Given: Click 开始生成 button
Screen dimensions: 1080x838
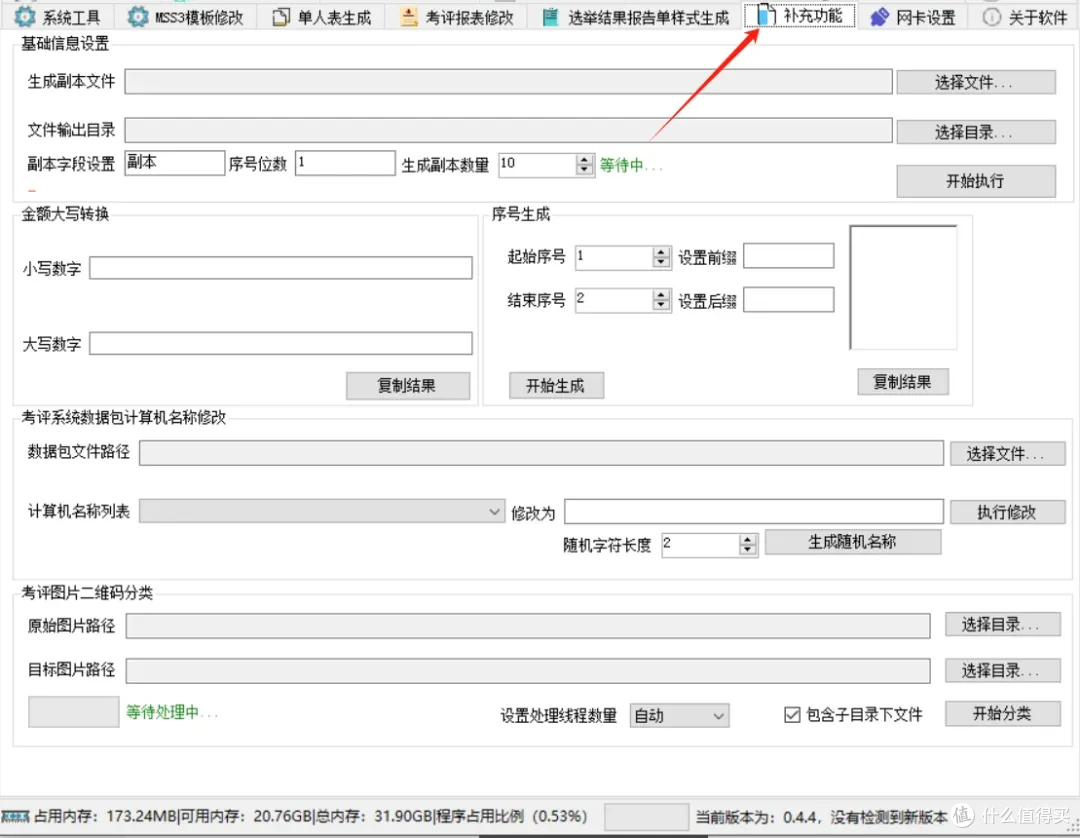Looking at the screenshot, I should 556,386.
